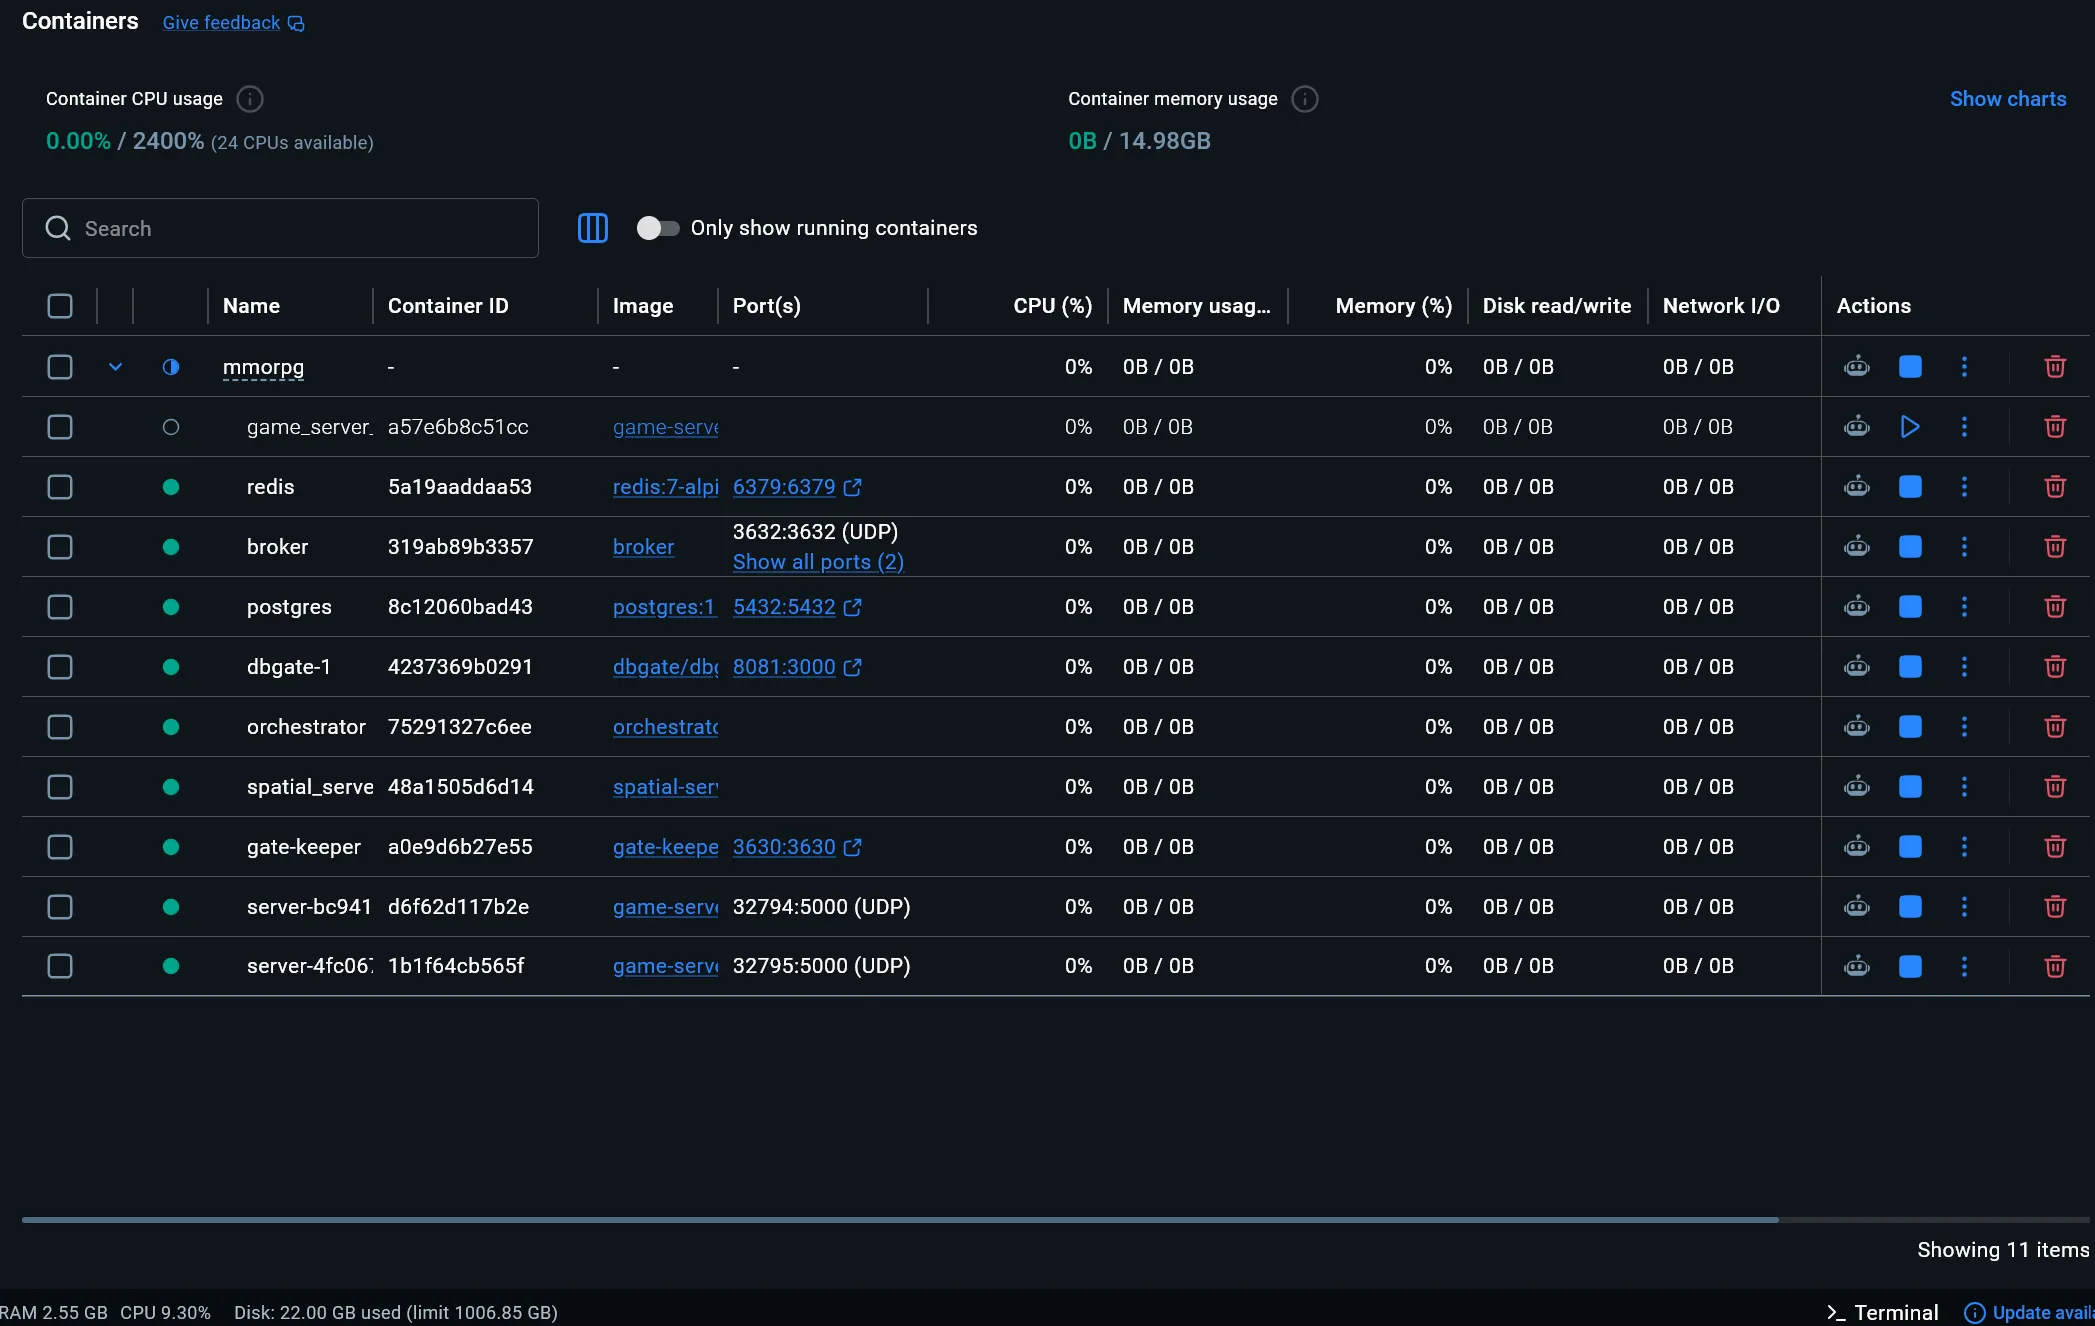Stop the mmorpg stack
The image size is (2095, 1326).
[x=1910, y=367]
